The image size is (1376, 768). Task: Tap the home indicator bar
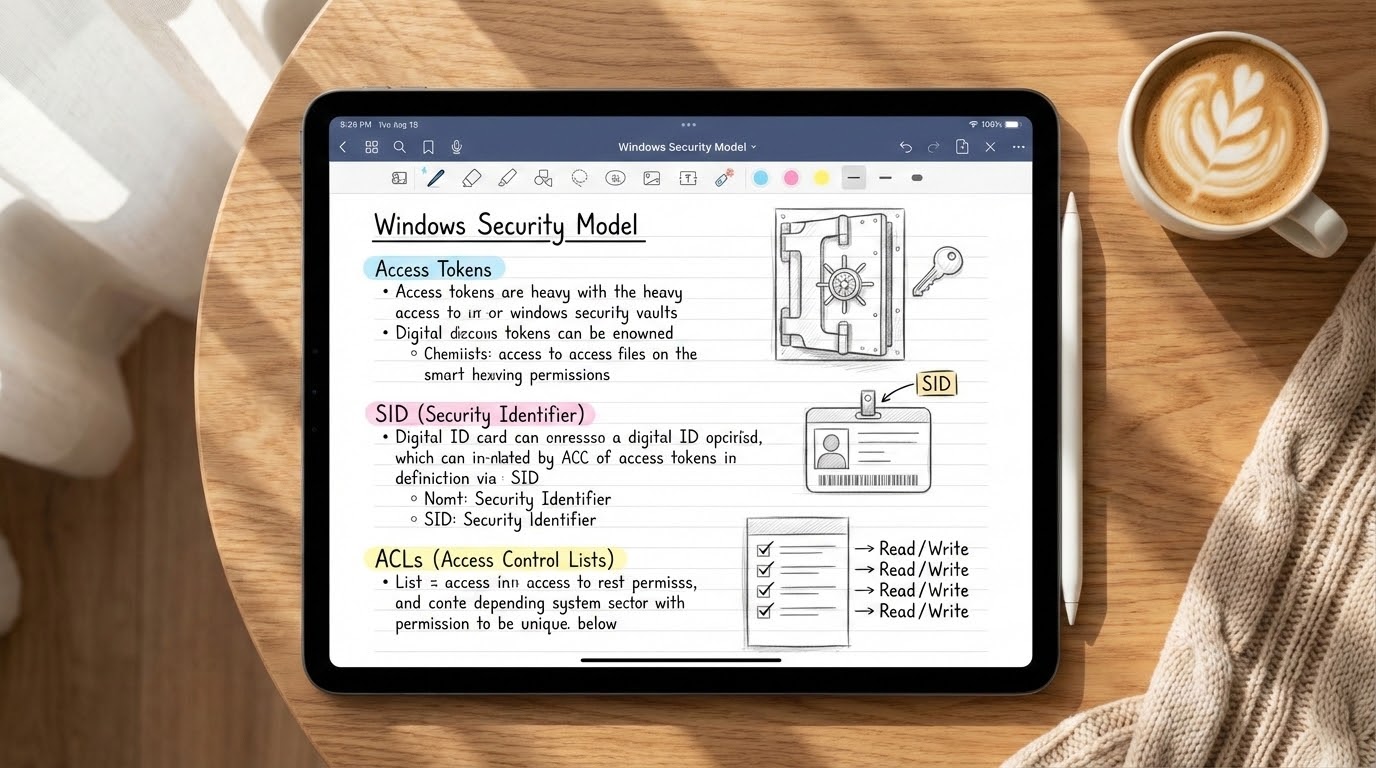pos(681,660)
